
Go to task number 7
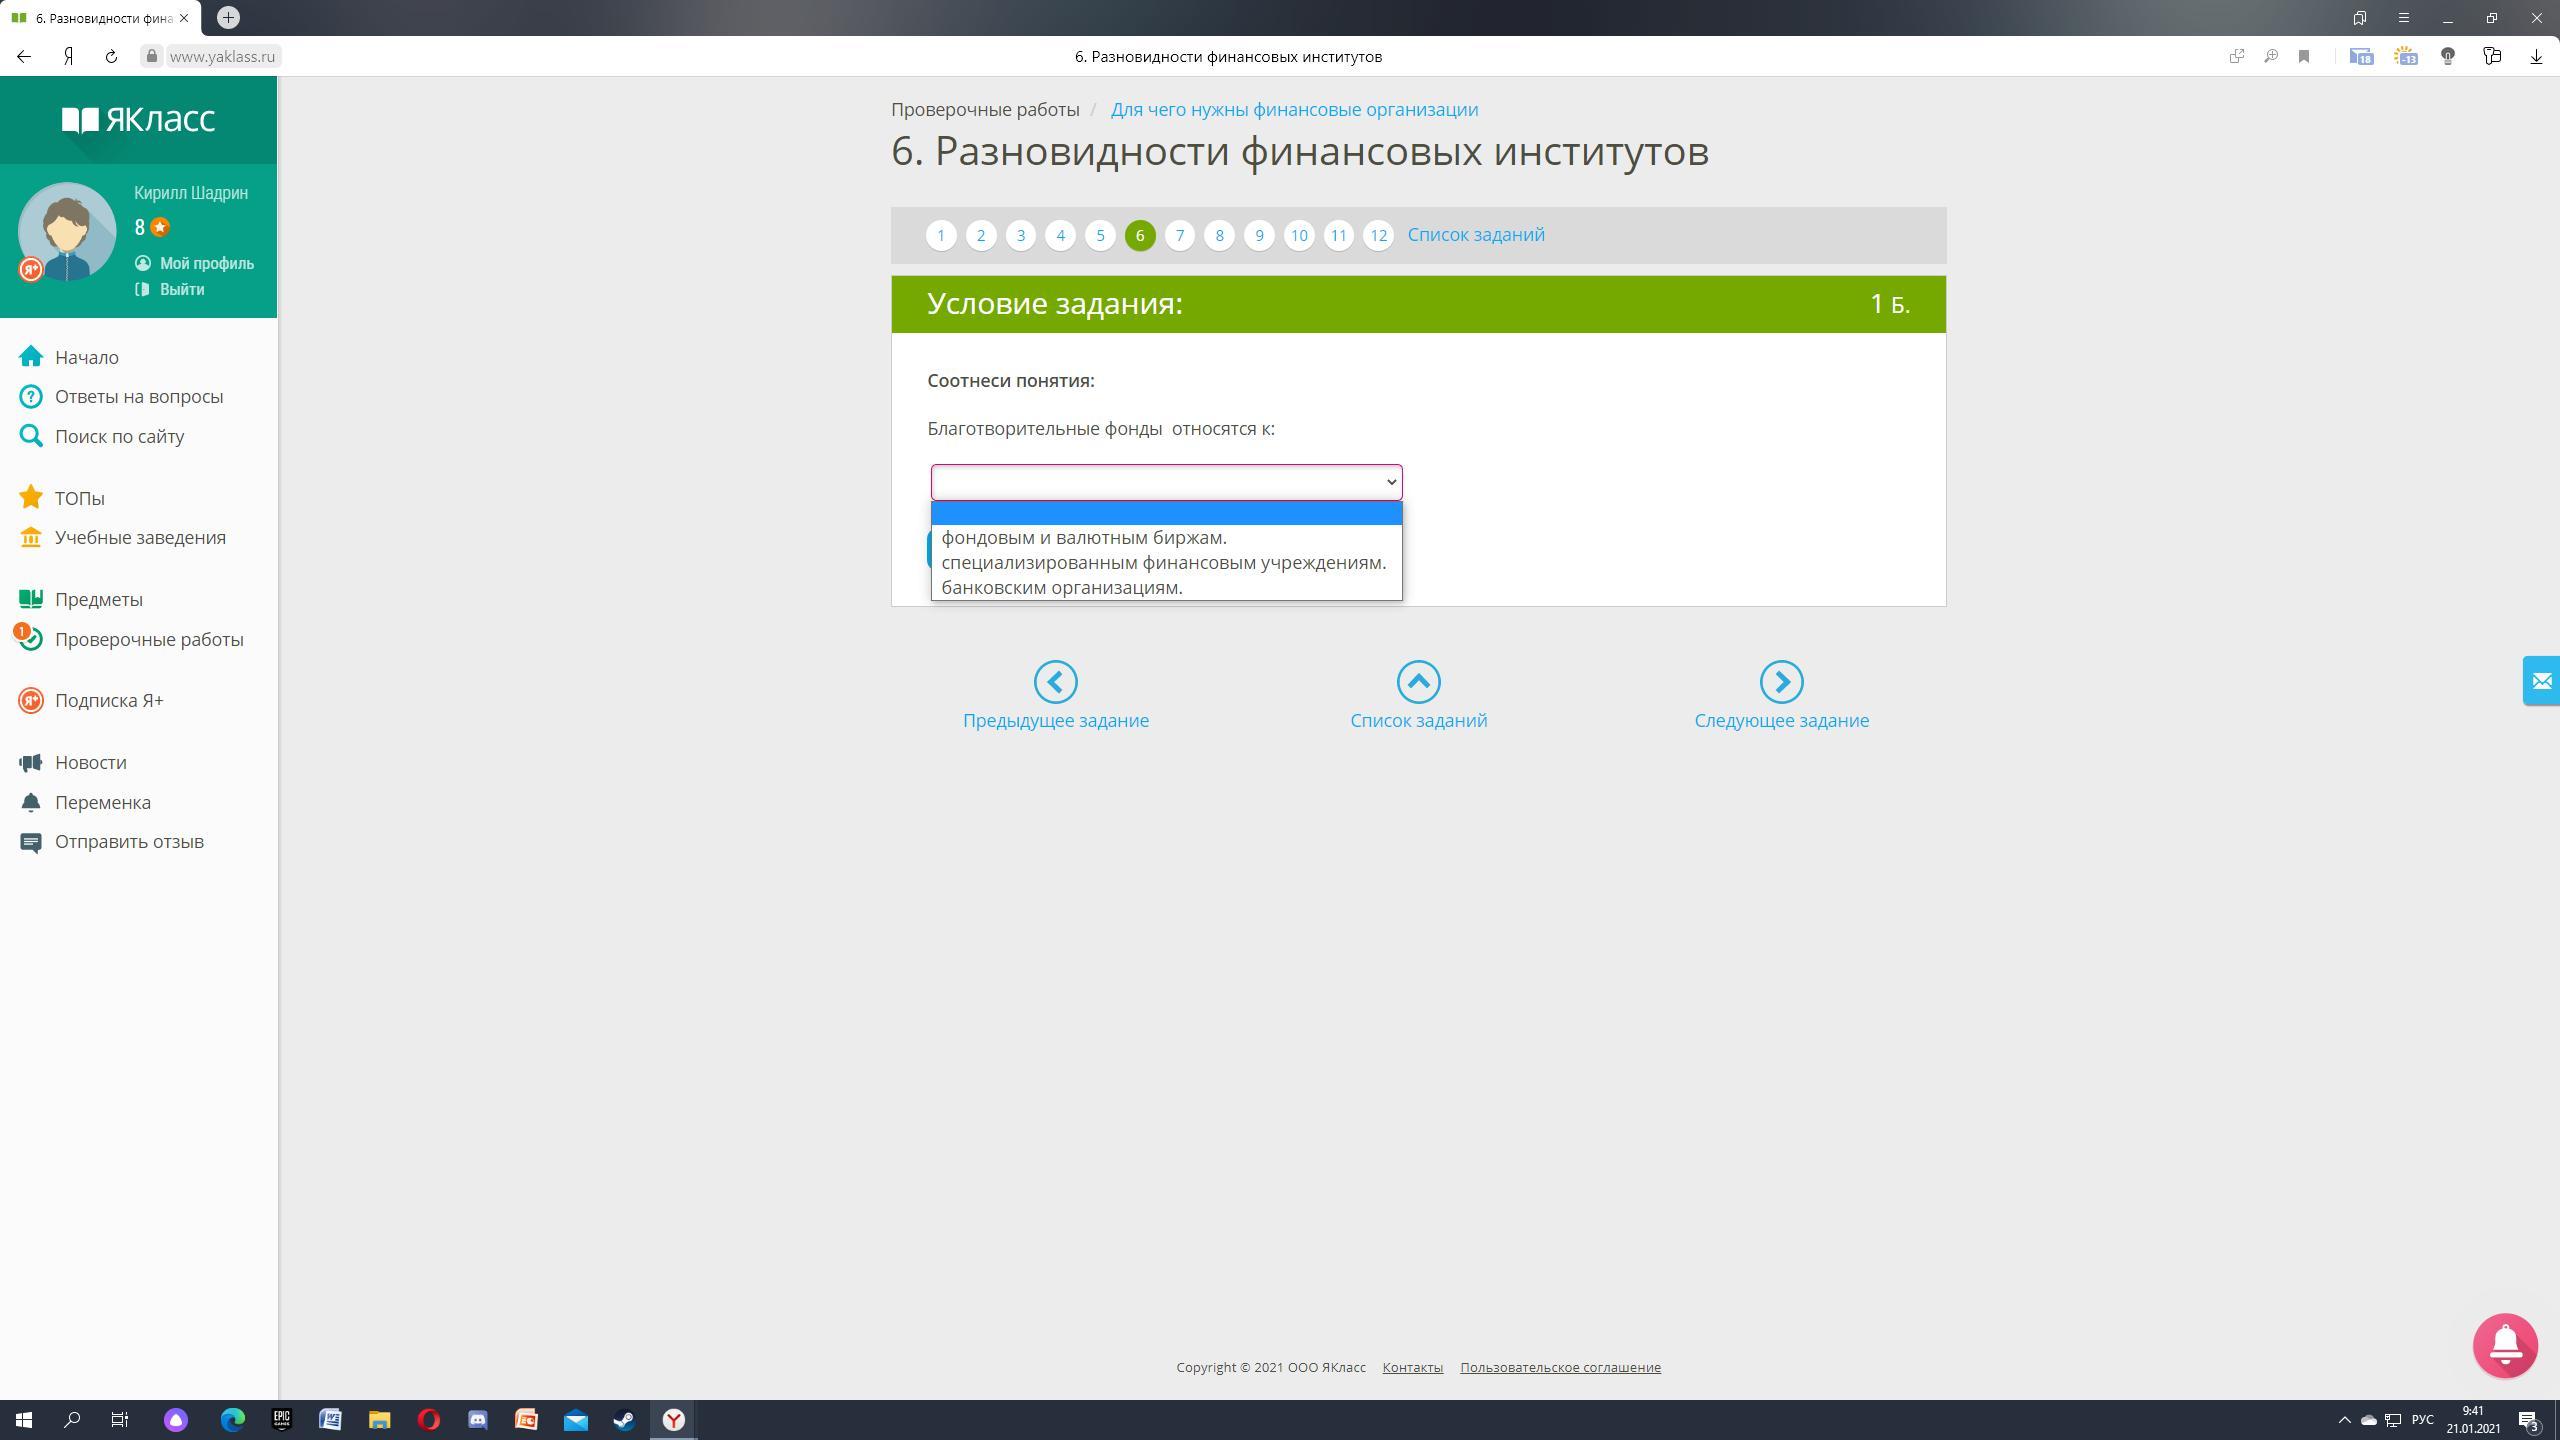[1179, 236]
